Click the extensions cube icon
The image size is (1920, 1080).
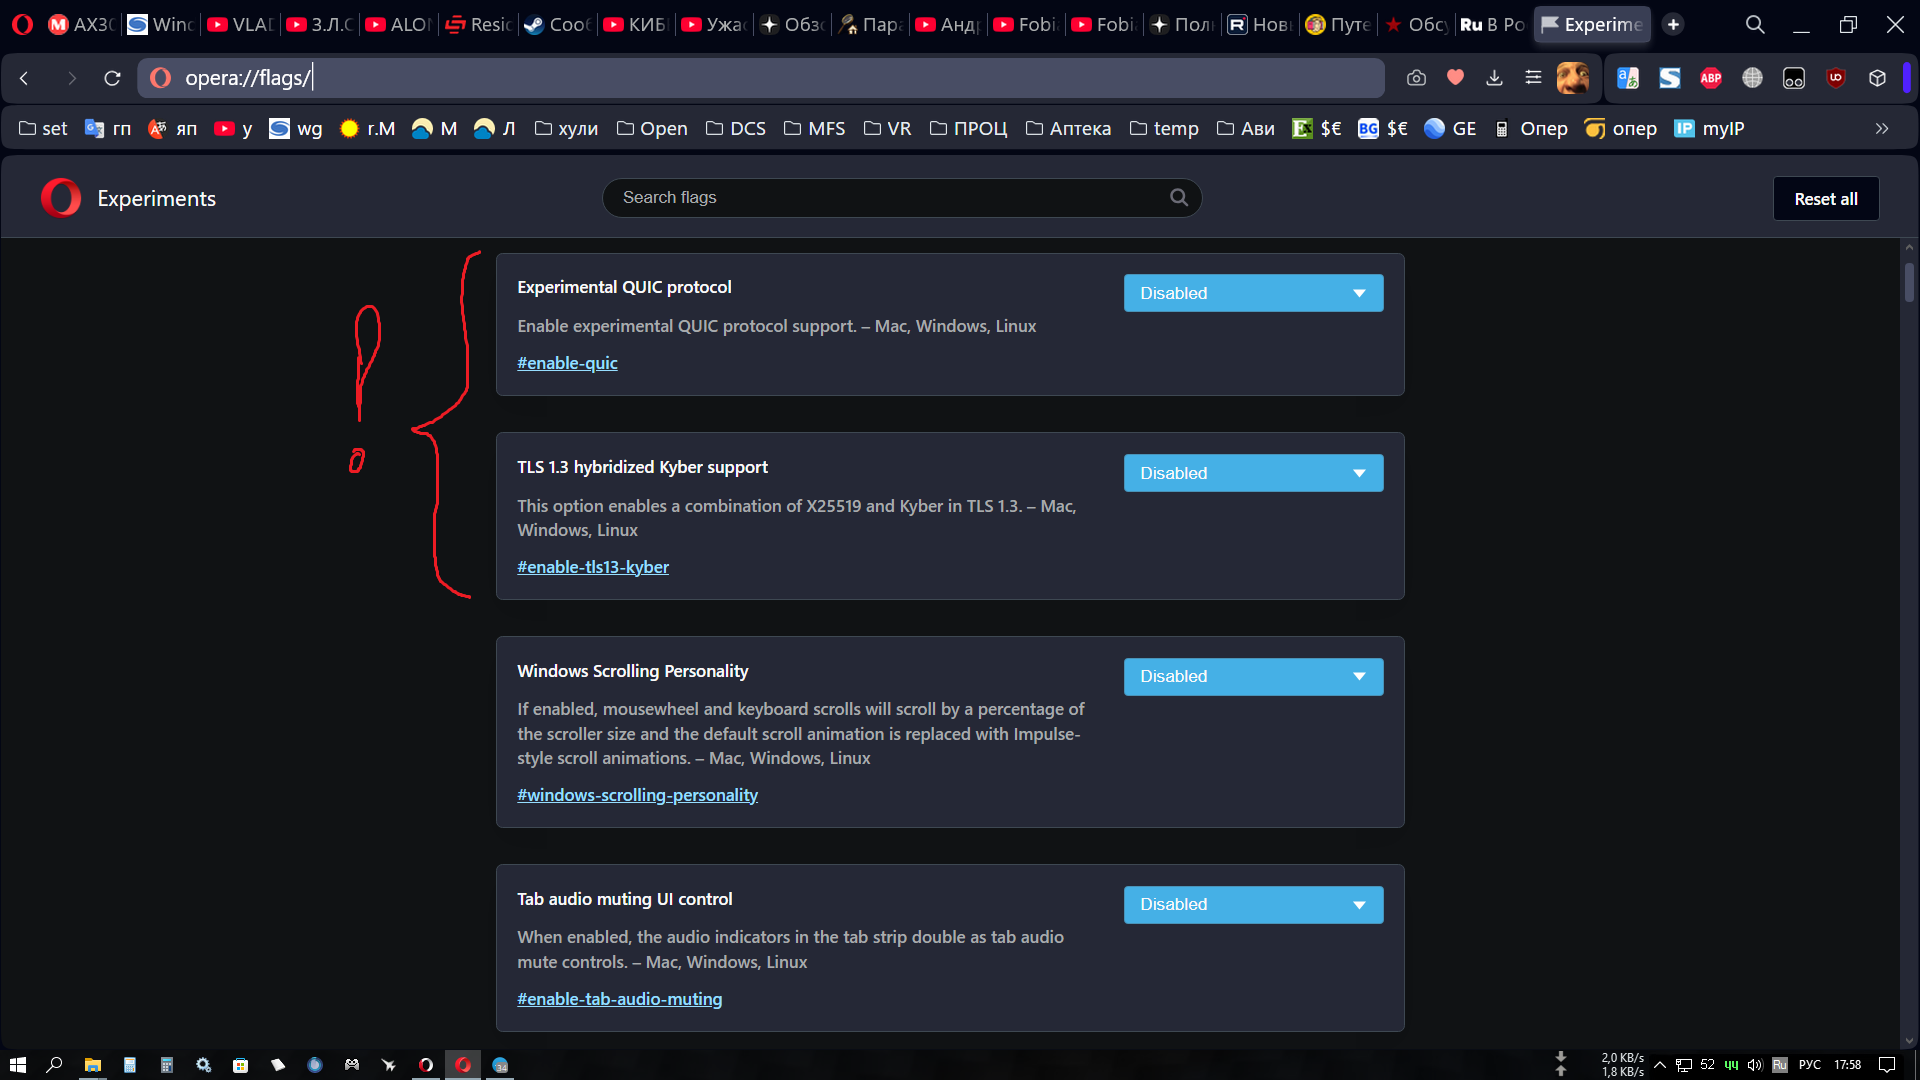coord(1877,78)
